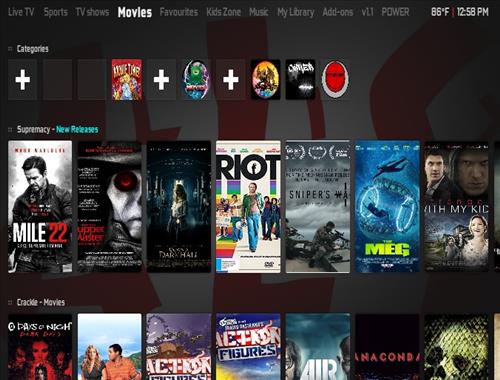
Task: Click the 12:58 PM clock
Action: point(473,12)
